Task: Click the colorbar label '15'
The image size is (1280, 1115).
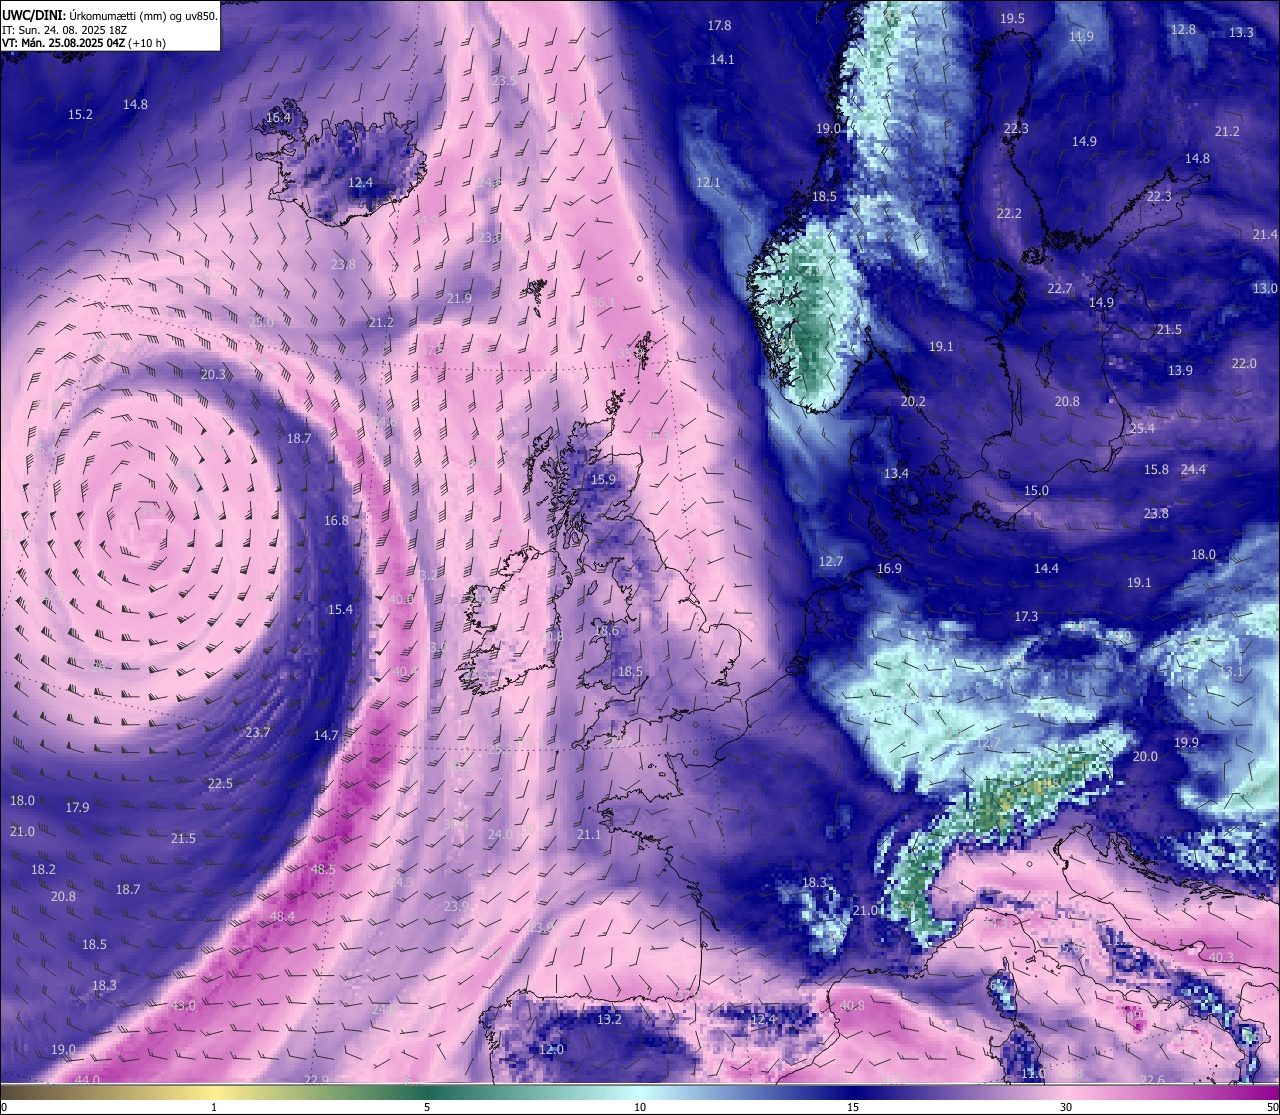Action: 853,1107
